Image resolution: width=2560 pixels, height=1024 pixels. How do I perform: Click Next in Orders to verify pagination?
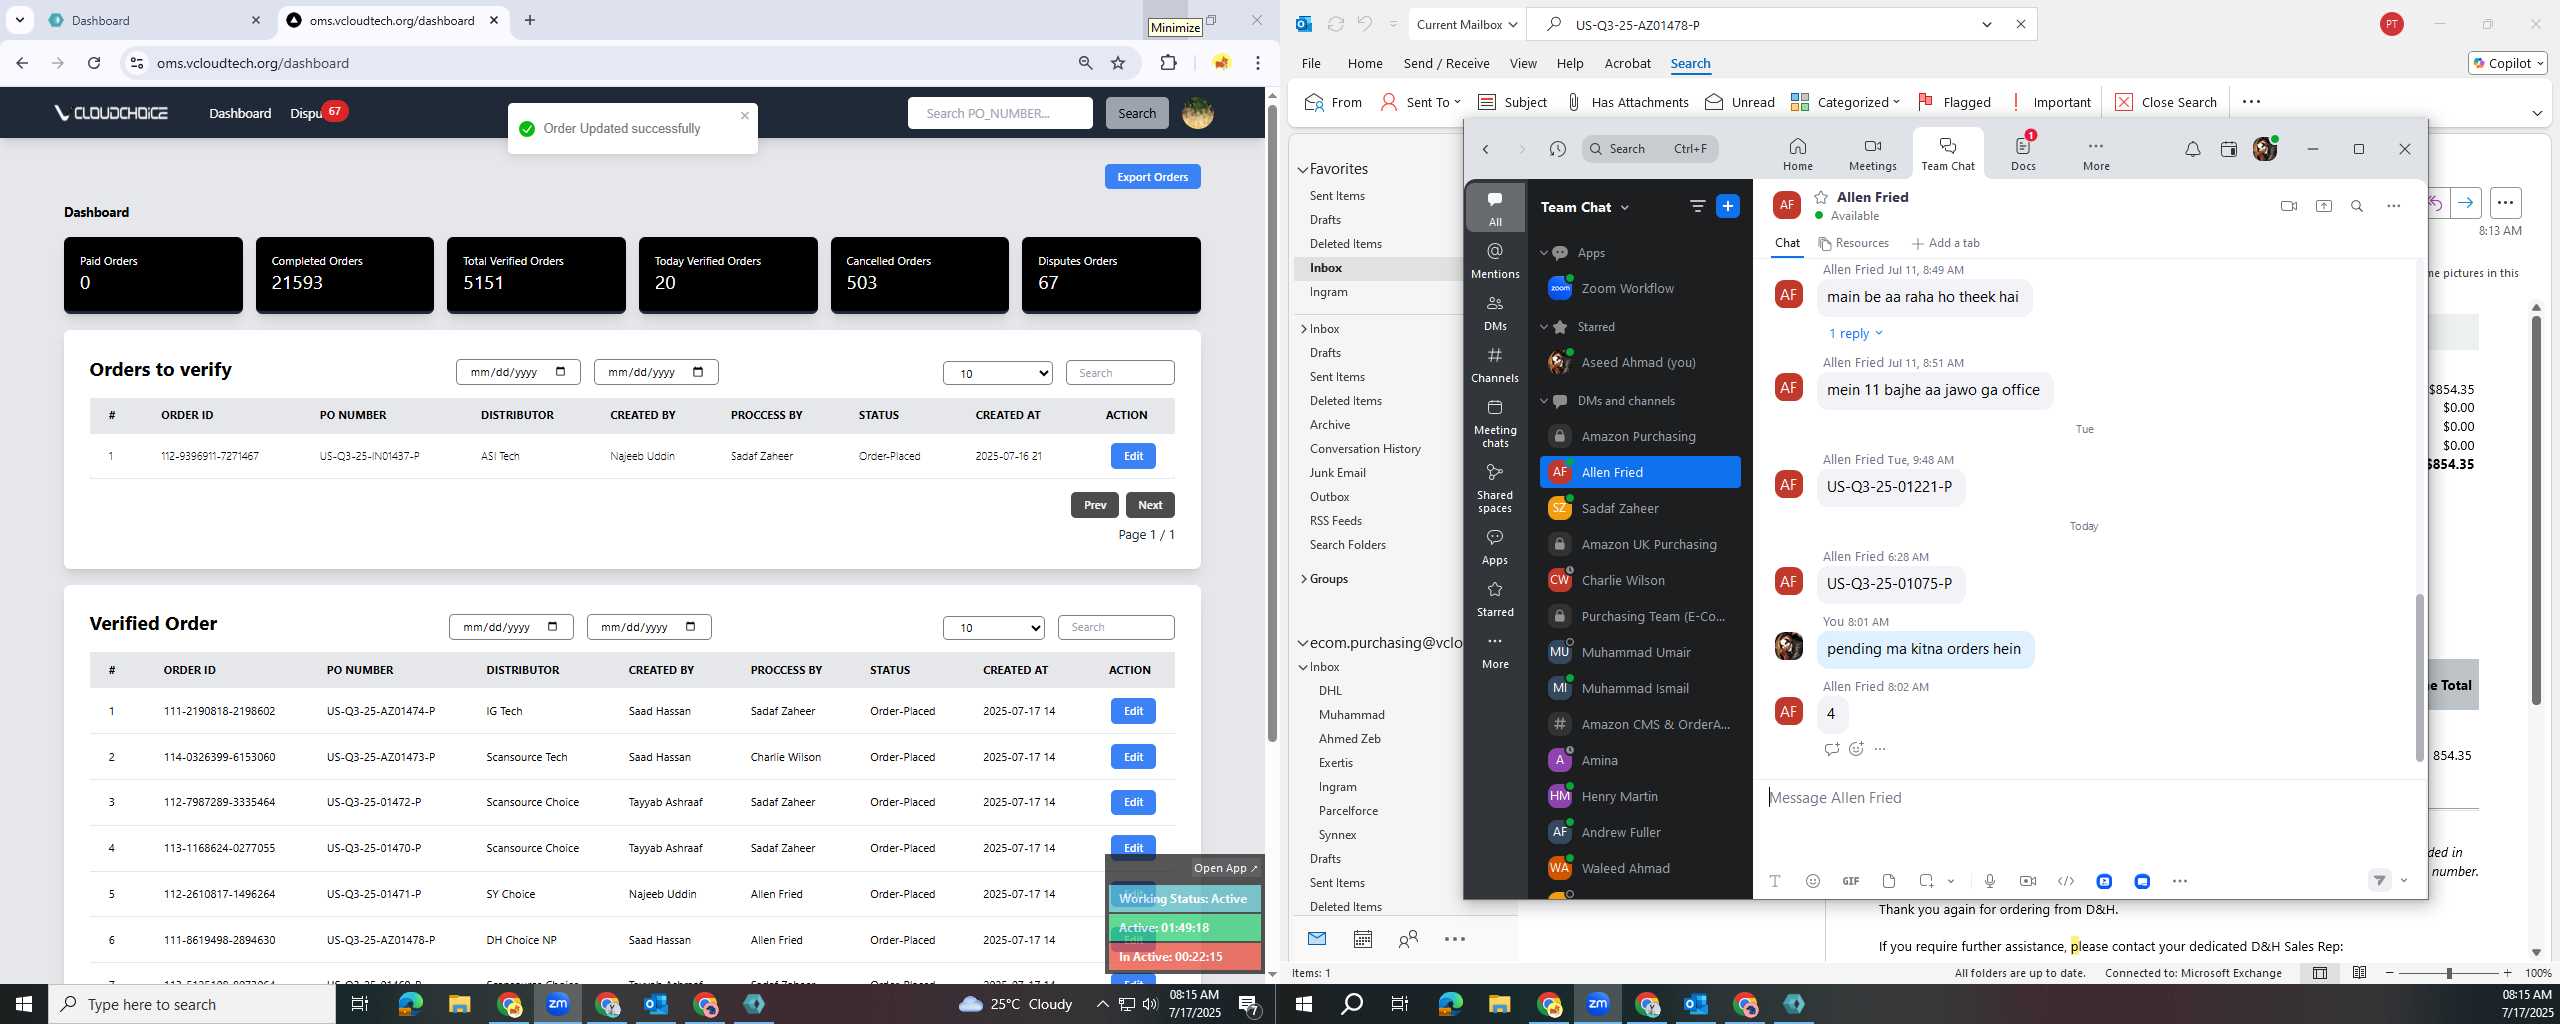coord(1150,505)
